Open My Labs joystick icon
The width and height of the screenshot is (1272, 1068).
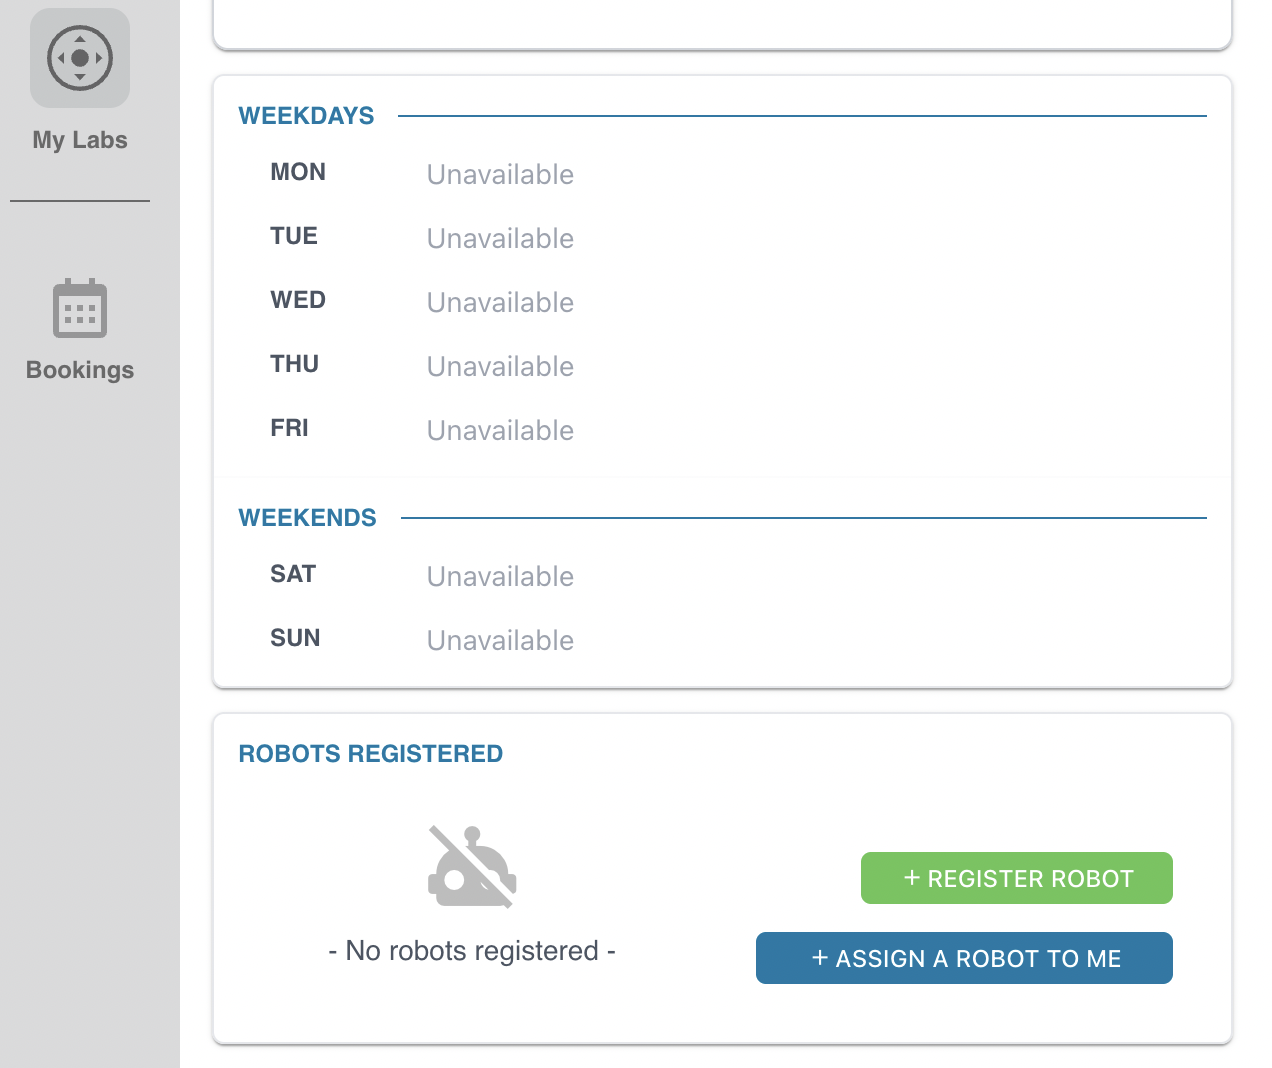coord(80,58)
